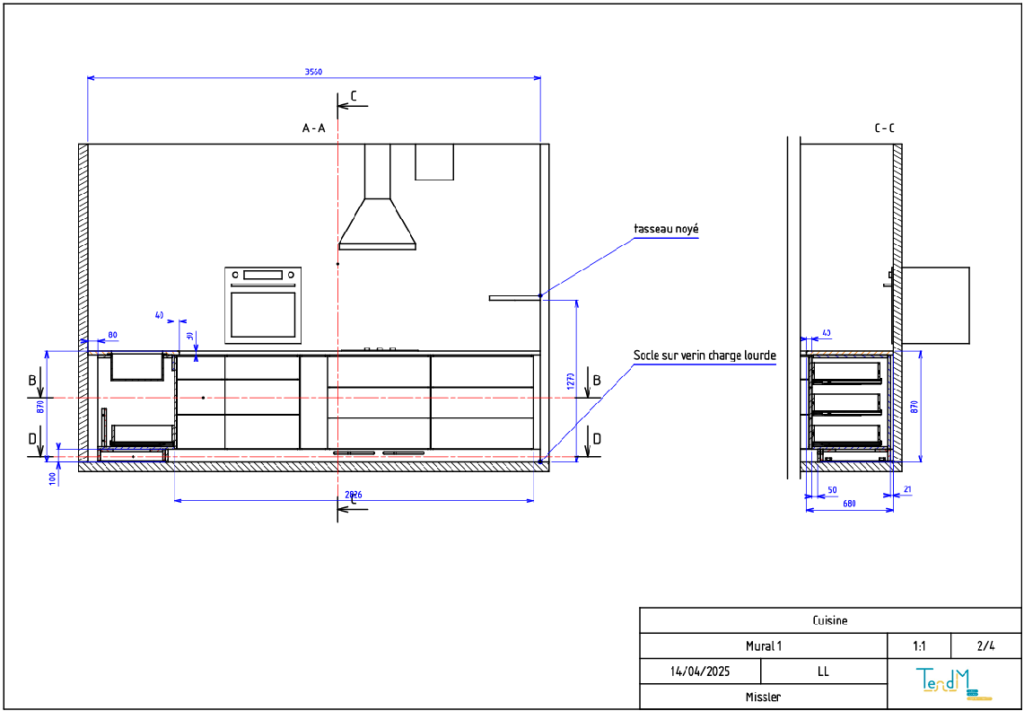Image resolution: width=1024 pixels, height=711 pixels.
Task: Select the small wall cabinet beside hood
Action: [x=434, y=162]
